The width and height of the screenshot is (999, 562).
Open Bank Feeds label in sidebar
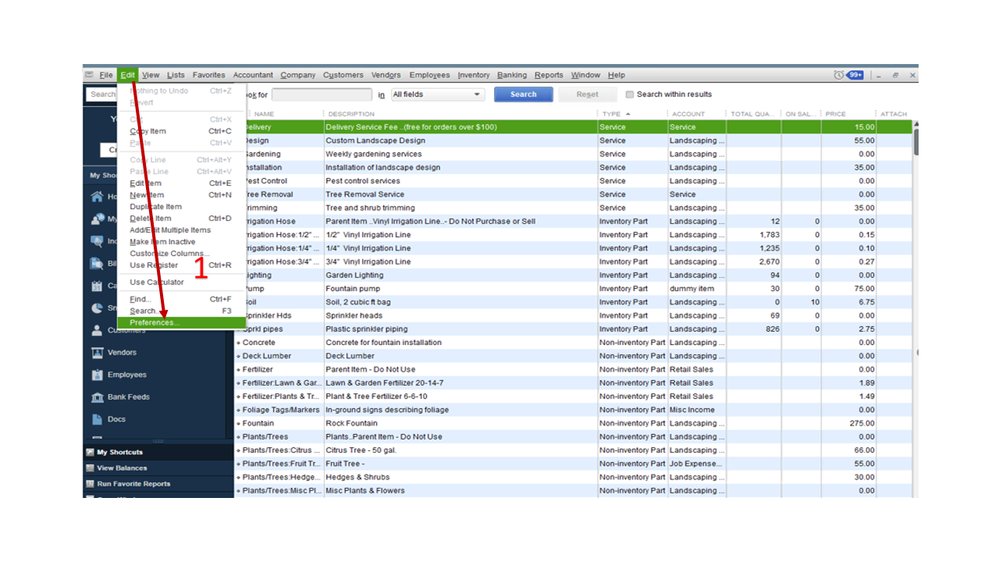click(128, 397)
